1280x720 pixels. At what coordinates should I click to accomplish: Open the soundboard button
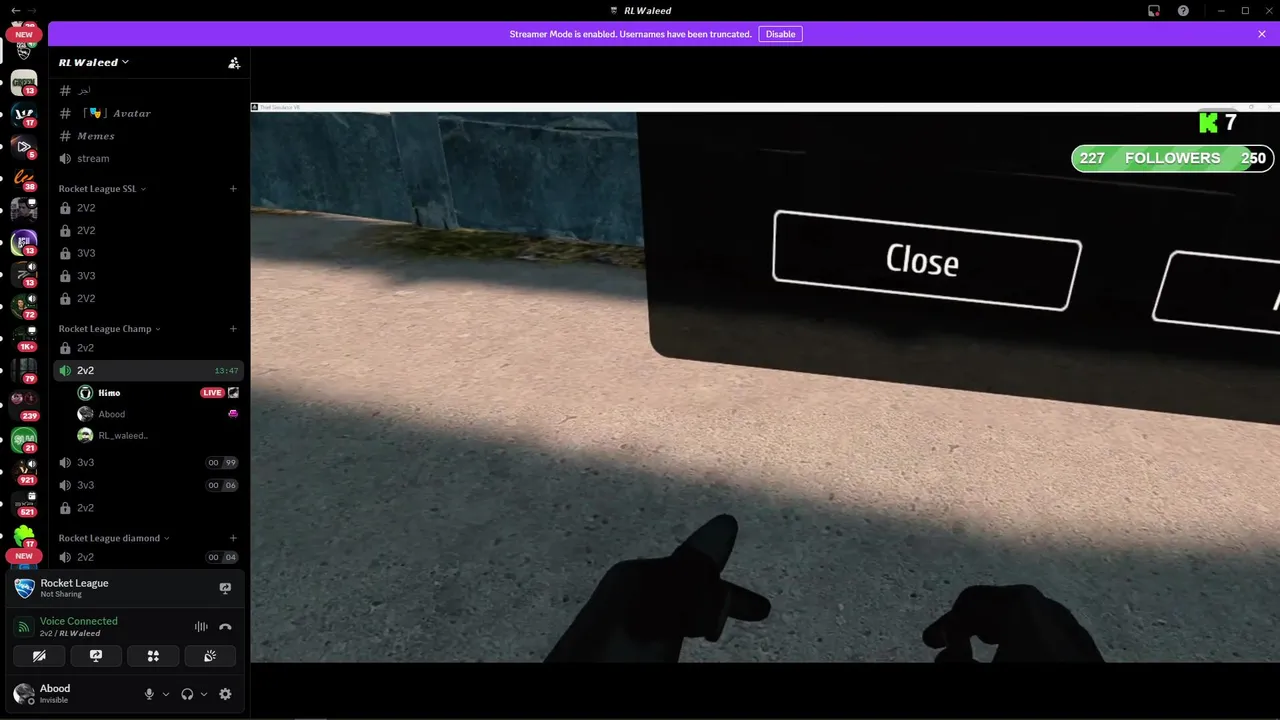click(x=210, y=656)
